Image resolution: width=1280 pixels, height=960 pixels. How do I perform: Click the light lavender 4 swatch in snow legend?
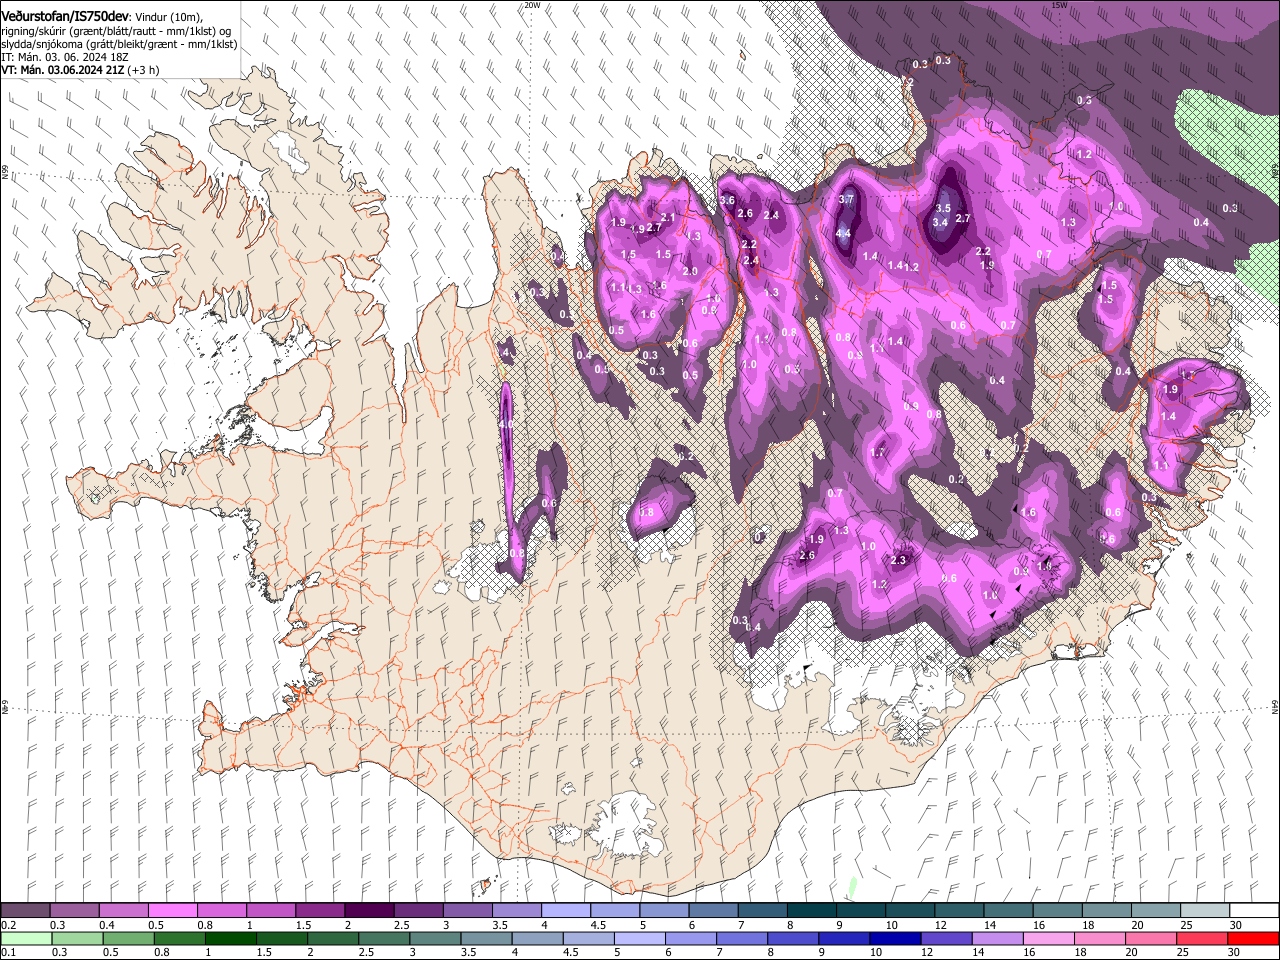566,911
